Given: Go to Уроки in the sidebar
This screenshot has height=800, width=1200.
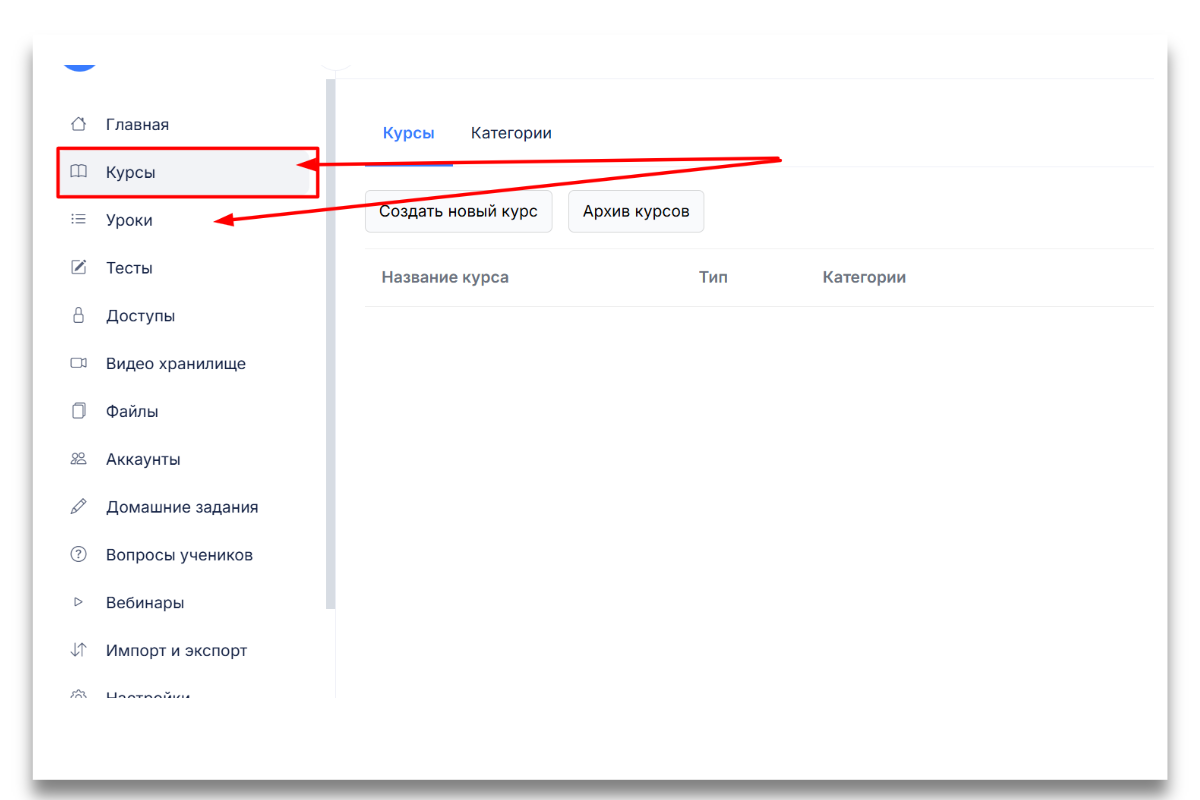Looking at the screenshot, I should click(129, 220).
